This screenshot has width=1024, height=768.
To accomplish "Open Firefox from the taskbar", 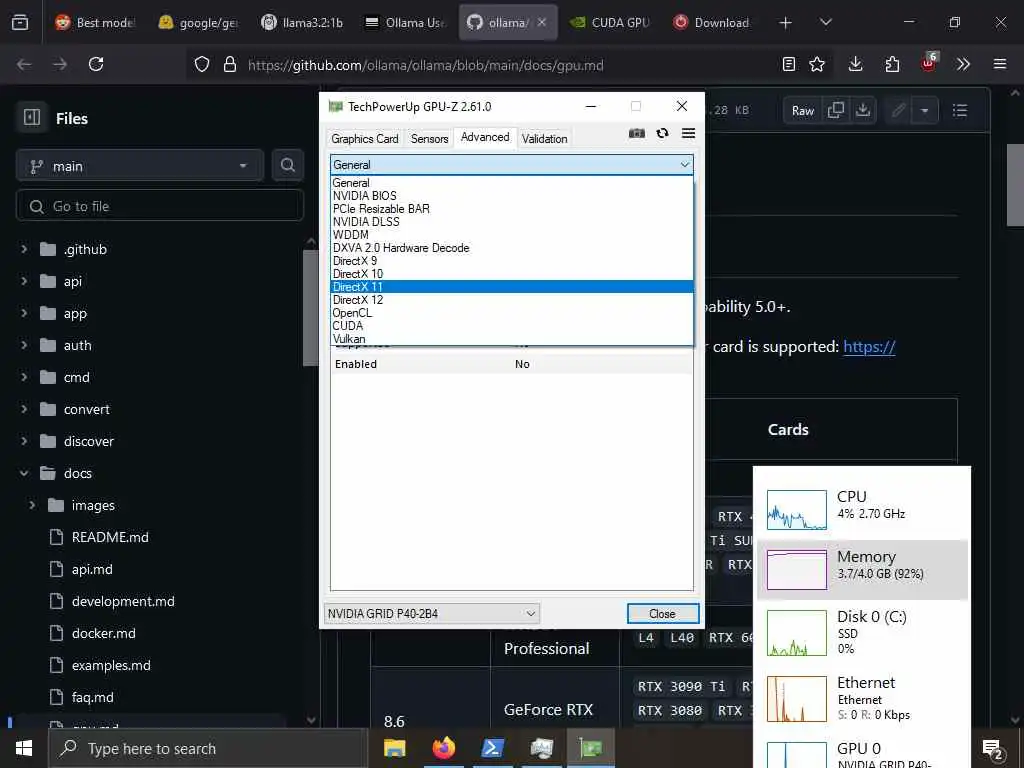I will pos(443,748).
